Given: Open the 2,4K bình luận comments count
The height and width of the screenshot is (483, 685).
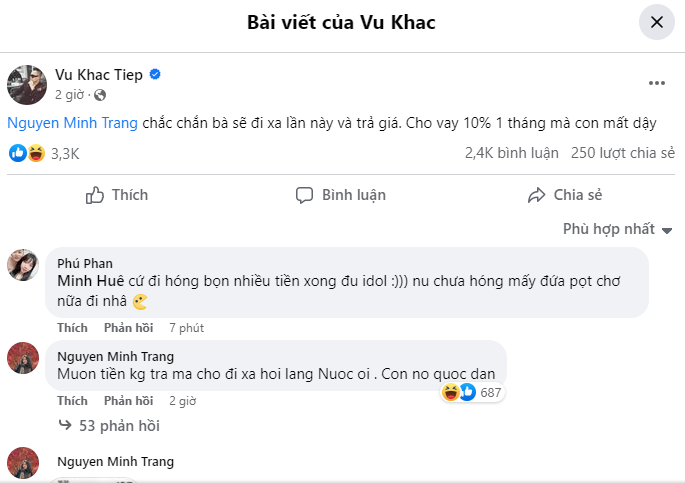Looking at the screenshot, I should (x=509, y=154).
